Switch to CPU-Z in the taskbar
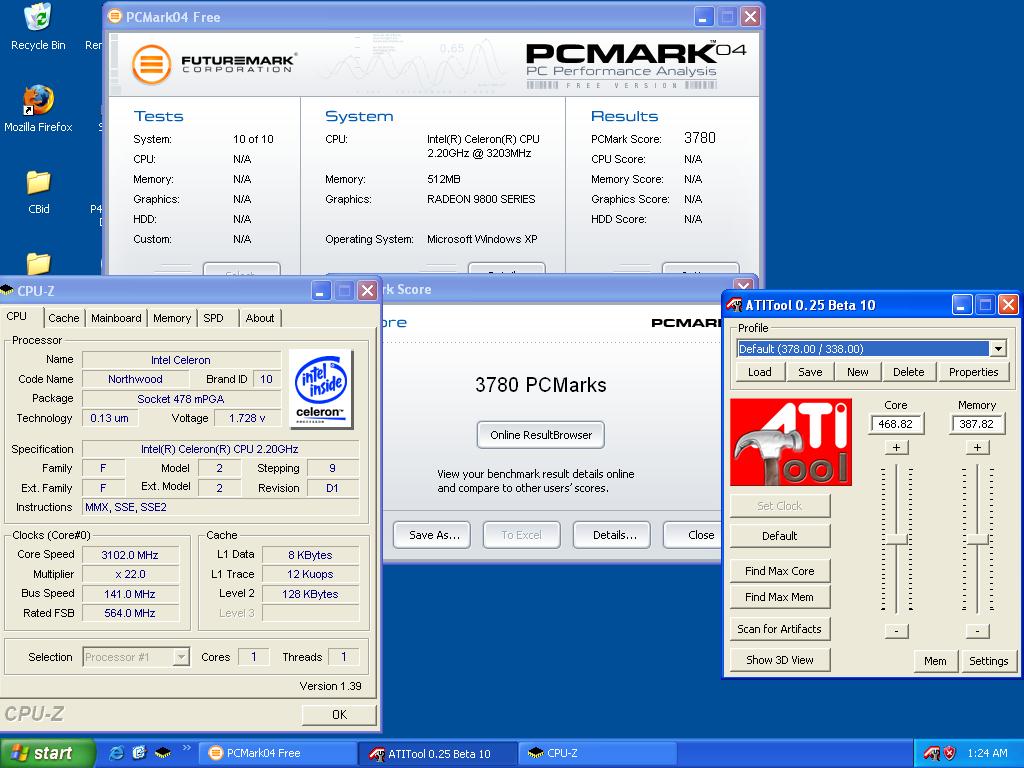This screenshot has width=1024, height=768. click(x=598, y=753)
